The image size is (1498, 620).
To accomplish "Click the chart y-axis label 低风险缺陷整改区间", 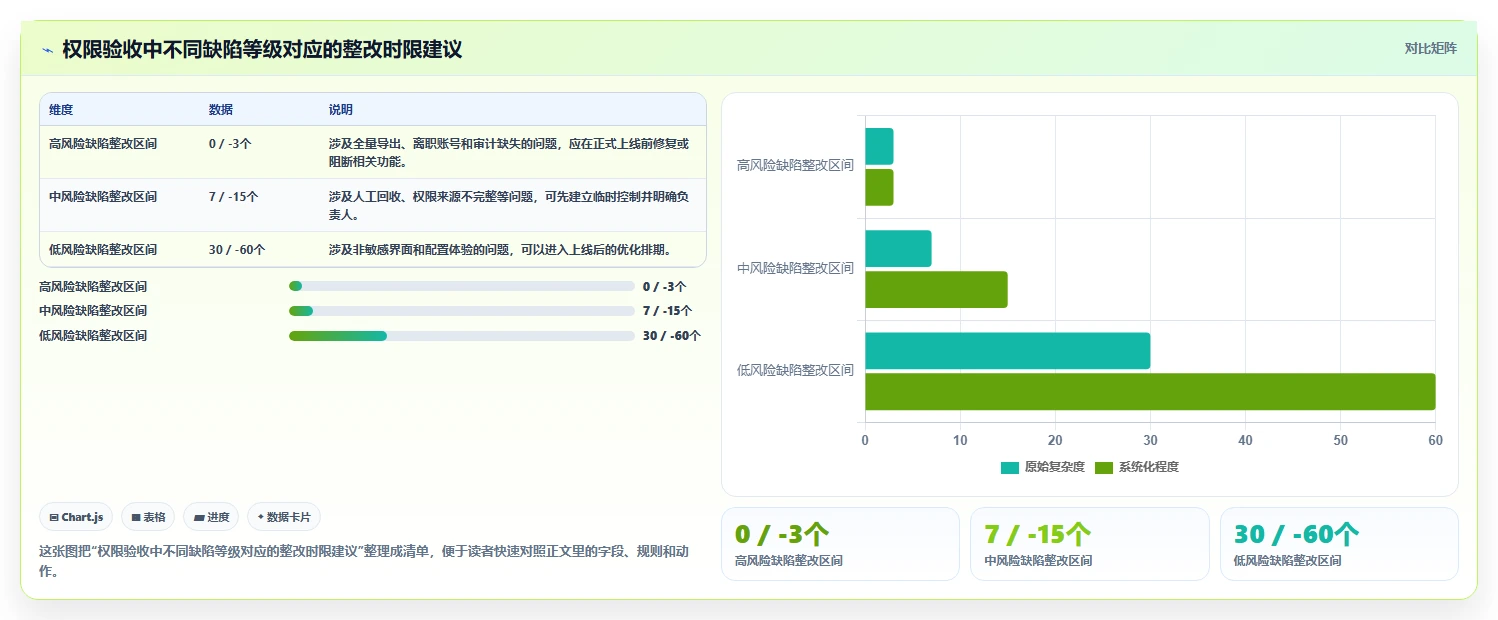I will click(795, 370).
